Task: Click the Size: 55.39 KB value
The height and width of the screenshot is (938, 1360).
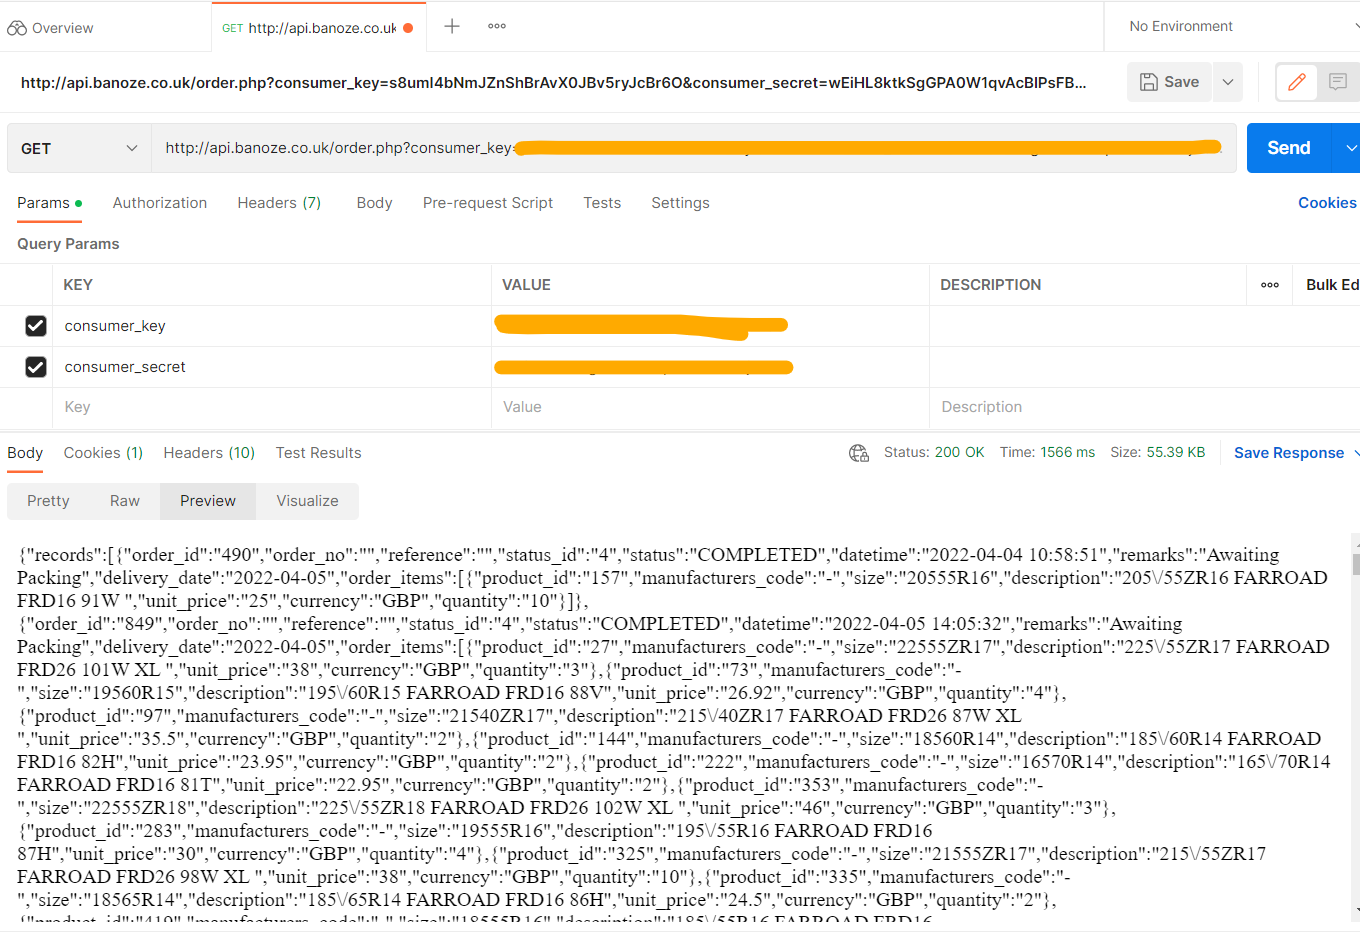Action: (1158, 453)
